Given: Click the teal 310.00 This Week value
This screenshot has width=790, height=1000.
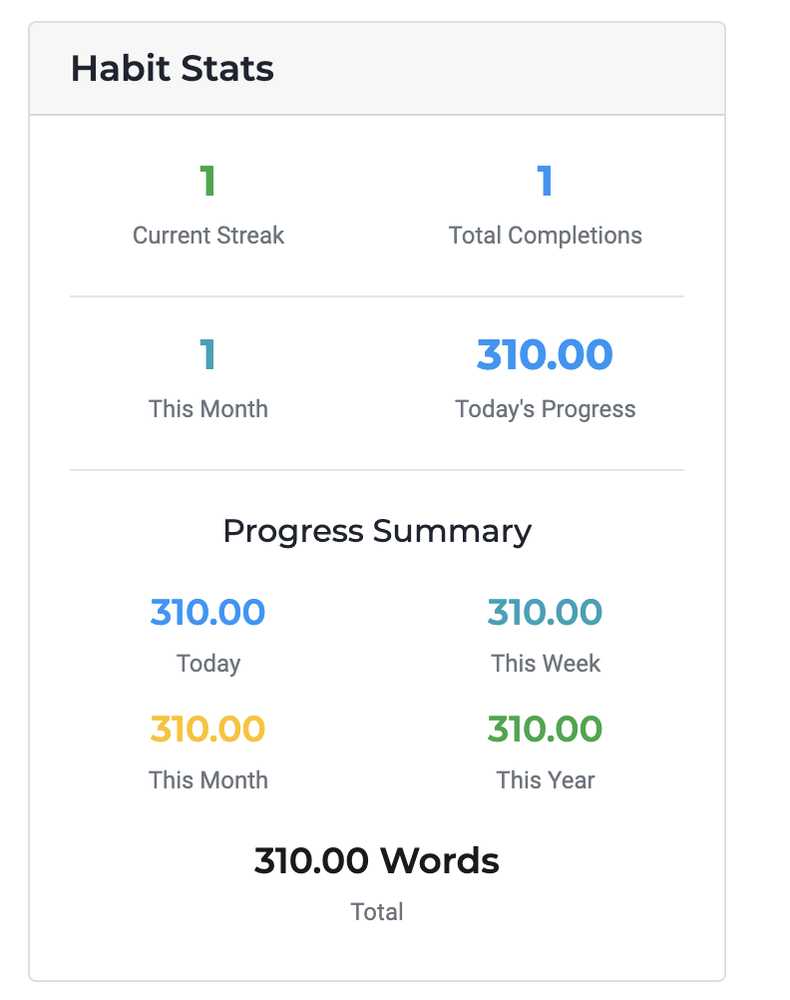Looking at the screenshot, I should (545, 612).
